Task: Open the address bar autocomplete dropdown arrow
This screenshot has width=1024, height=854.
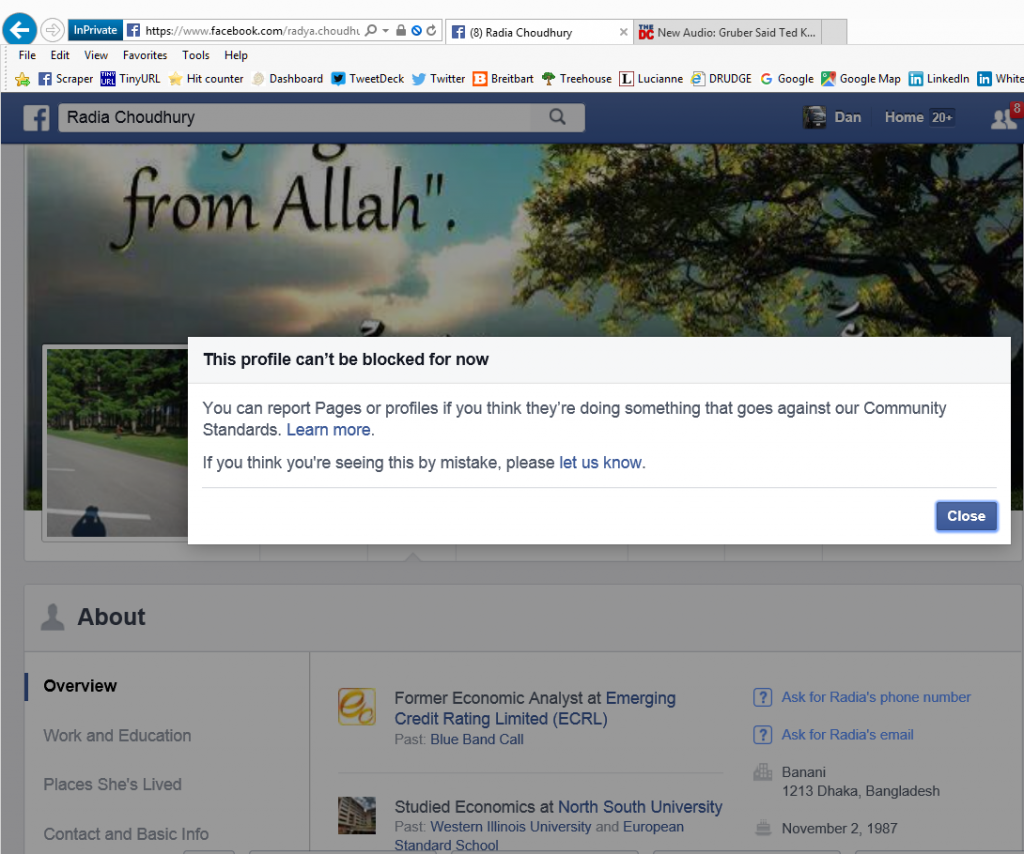Action: pyautogui.click(x=386, y=31)
